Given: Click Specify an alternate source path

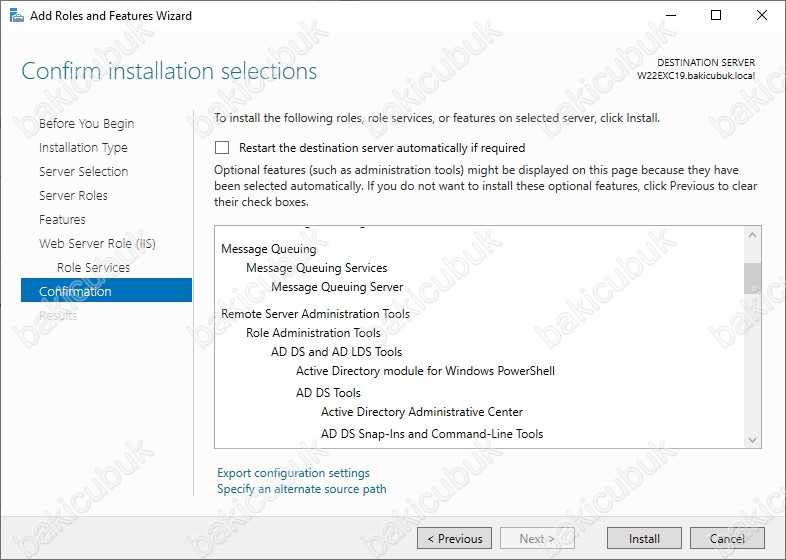Looking at the screenshot, I should (x=302, y=489).
